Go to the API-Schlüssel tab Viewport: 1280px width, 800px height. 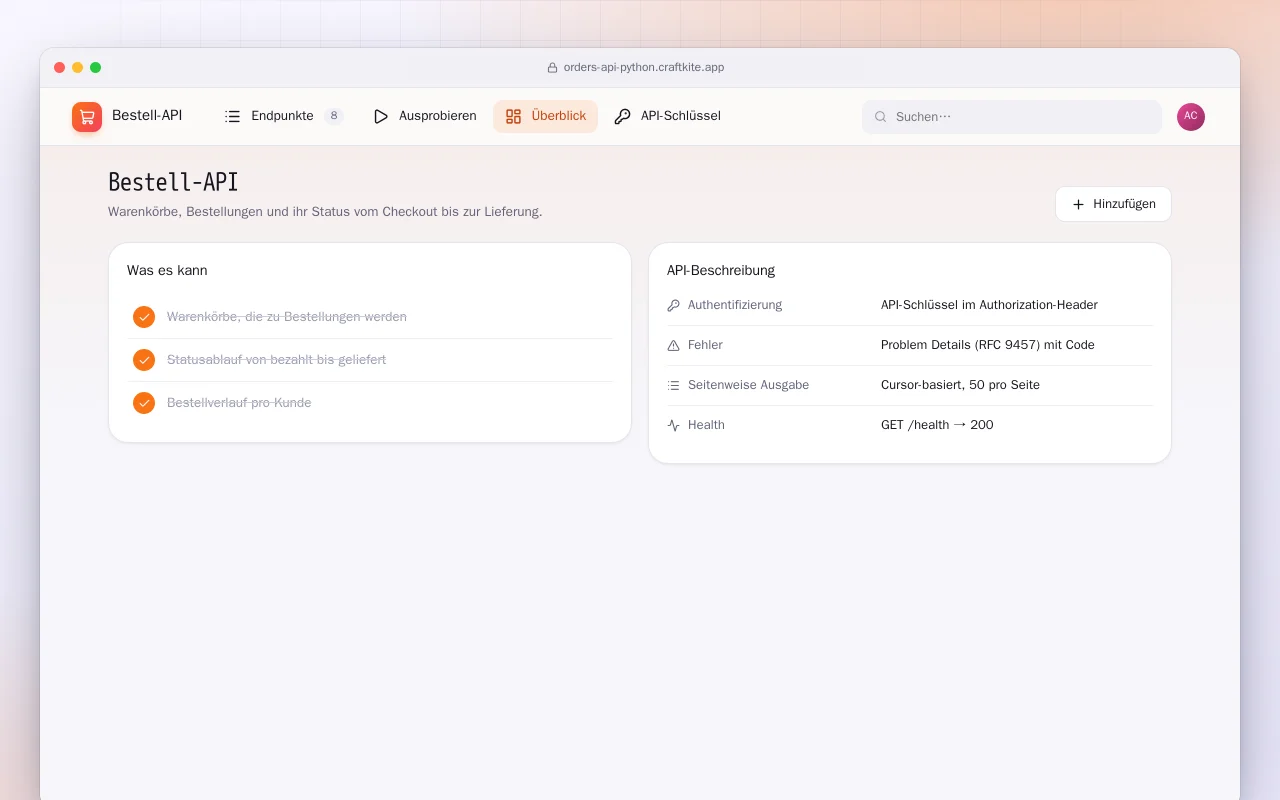point(667,116)
